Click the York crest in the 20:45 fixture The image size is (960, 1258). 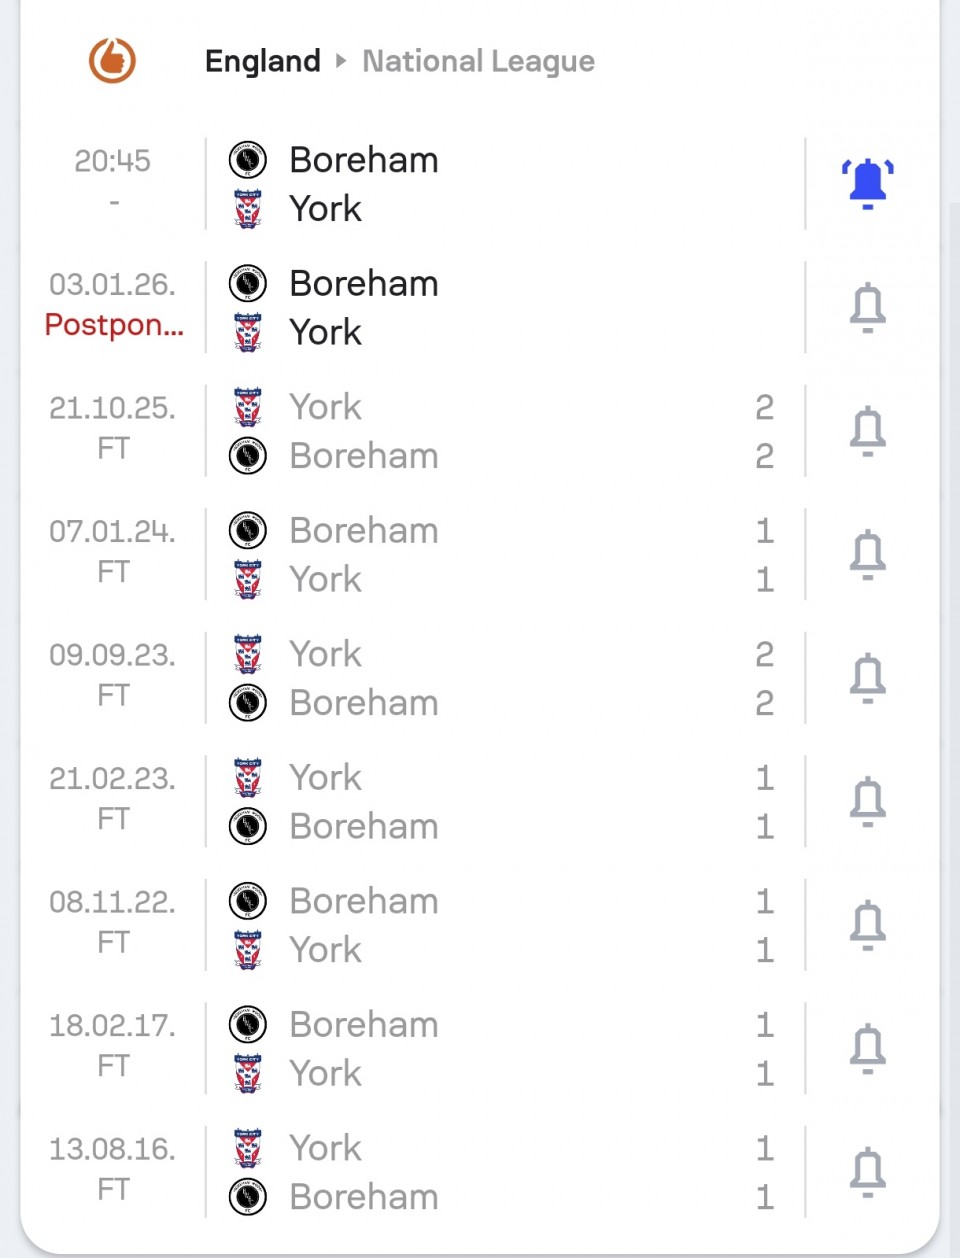[x=248, y=209]
